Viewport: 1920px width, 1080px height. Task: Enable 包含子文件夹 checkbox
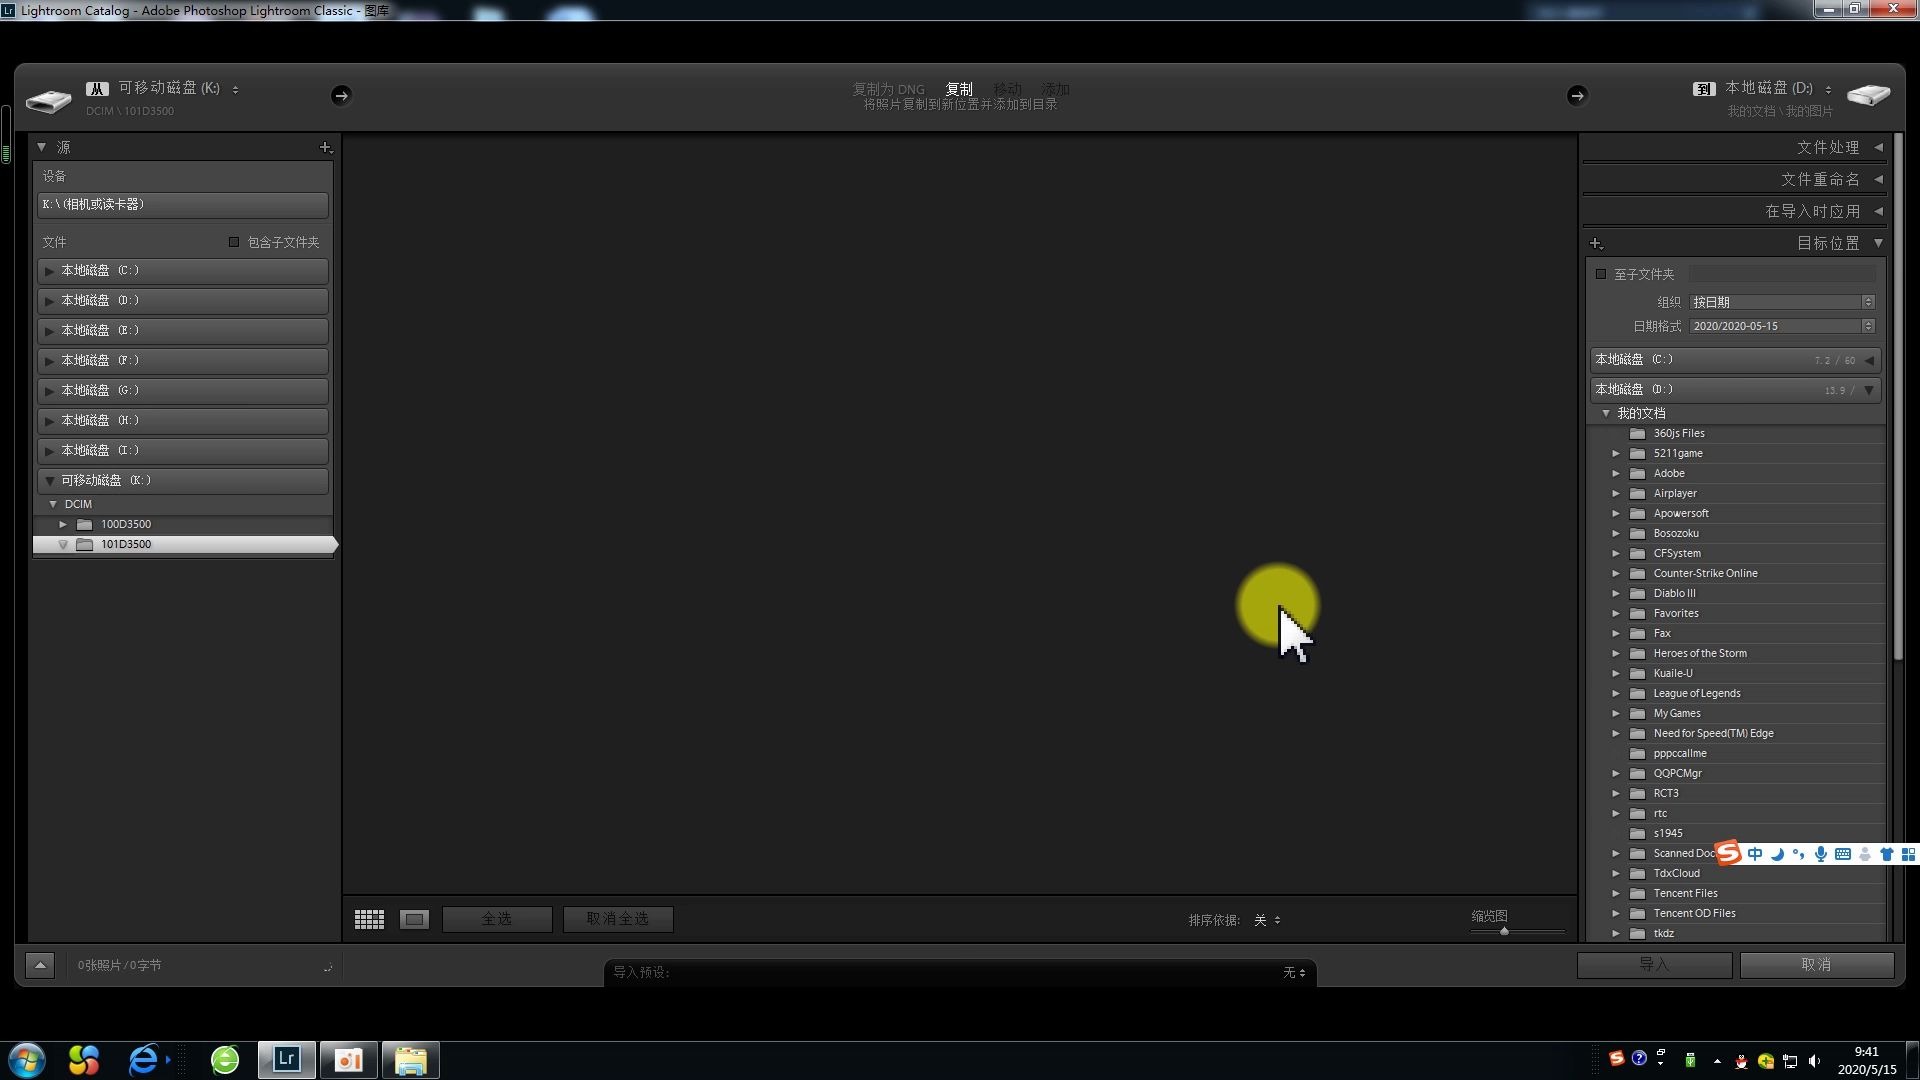click(x=234, y=242)
